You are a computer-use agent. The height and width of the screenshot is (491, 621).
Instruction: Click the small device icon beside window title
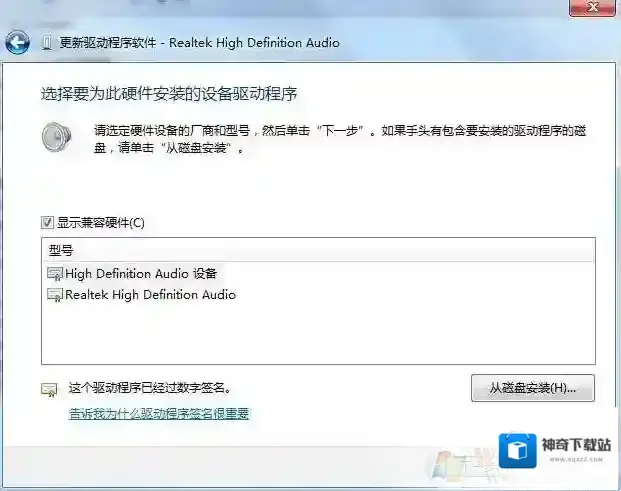tap(46, 43)
